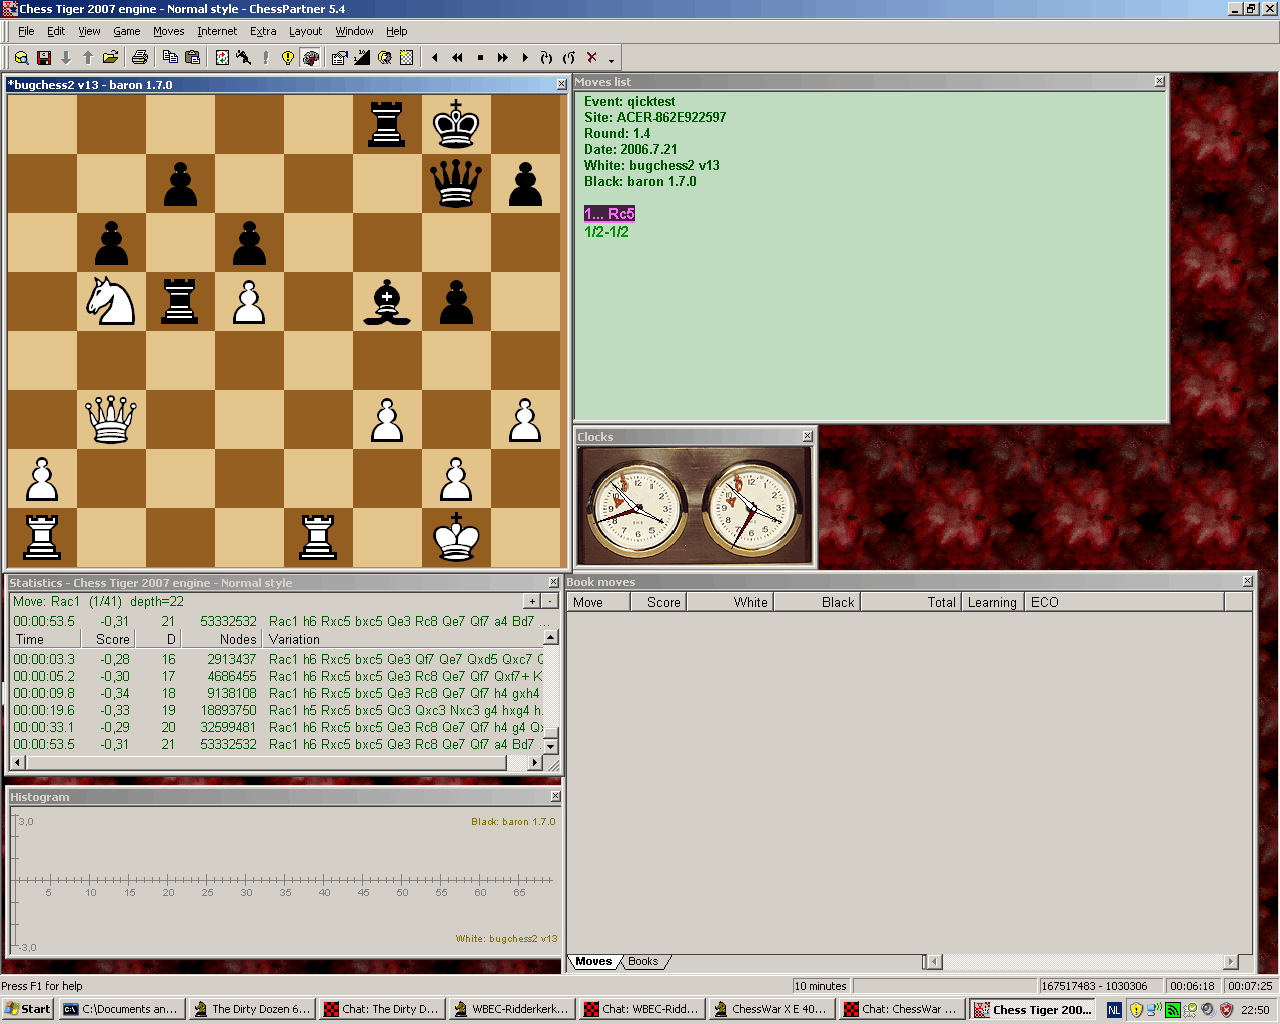The width and height of the screenshot is (1280, 1024).
Task: Close the Histogram panel
Action: (556, 796)
